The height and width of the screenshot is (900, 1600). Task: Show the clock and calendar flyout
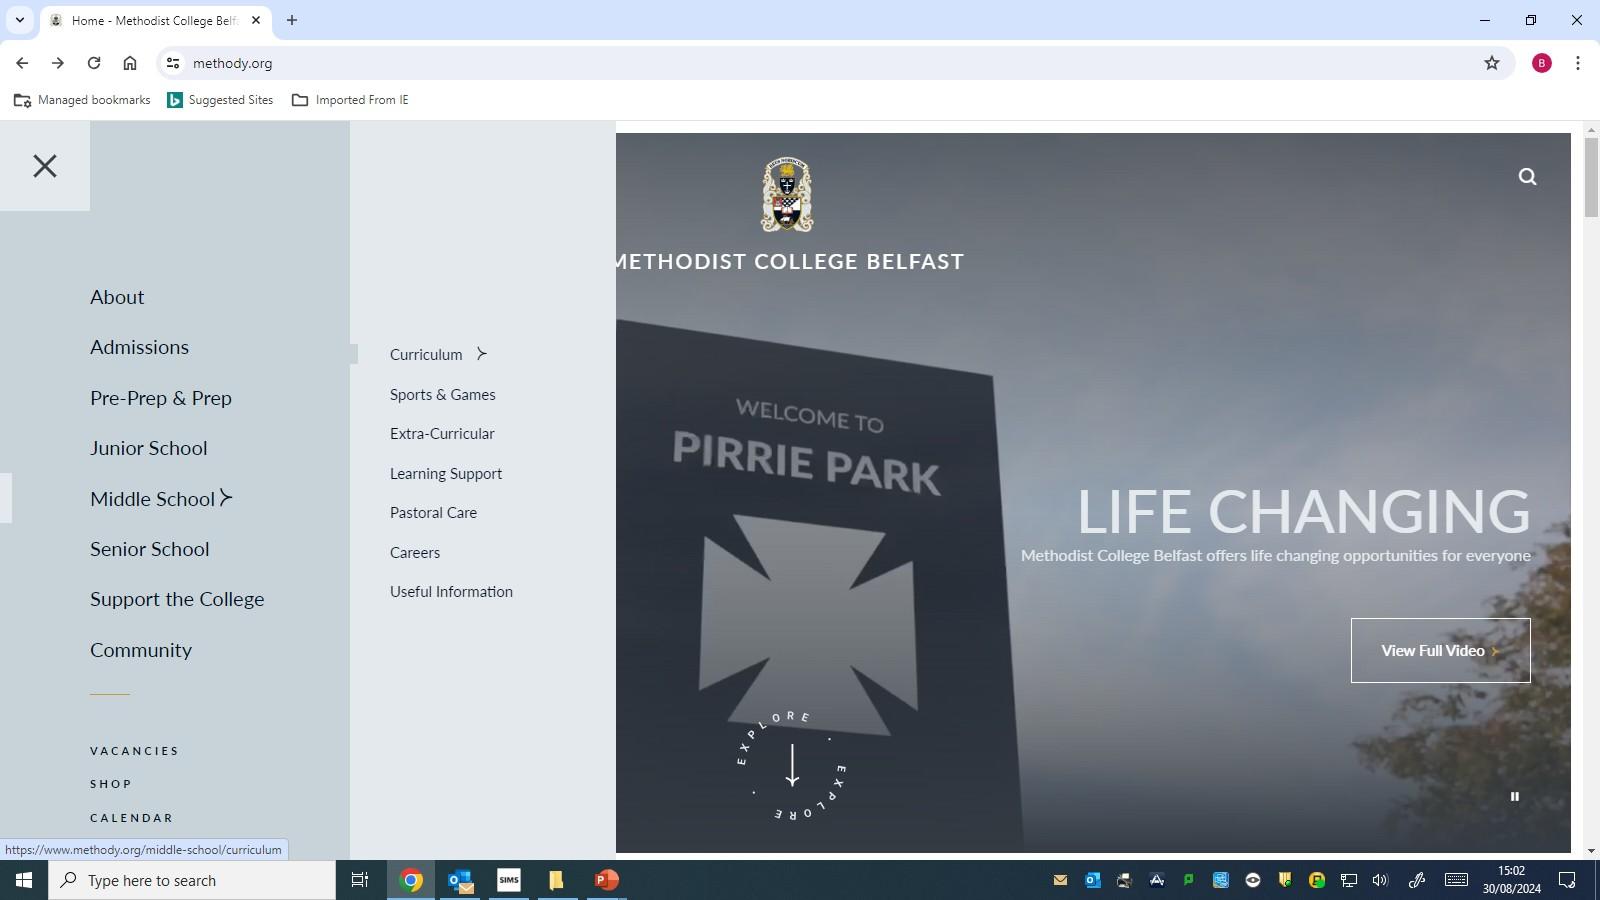(1512, 880)
